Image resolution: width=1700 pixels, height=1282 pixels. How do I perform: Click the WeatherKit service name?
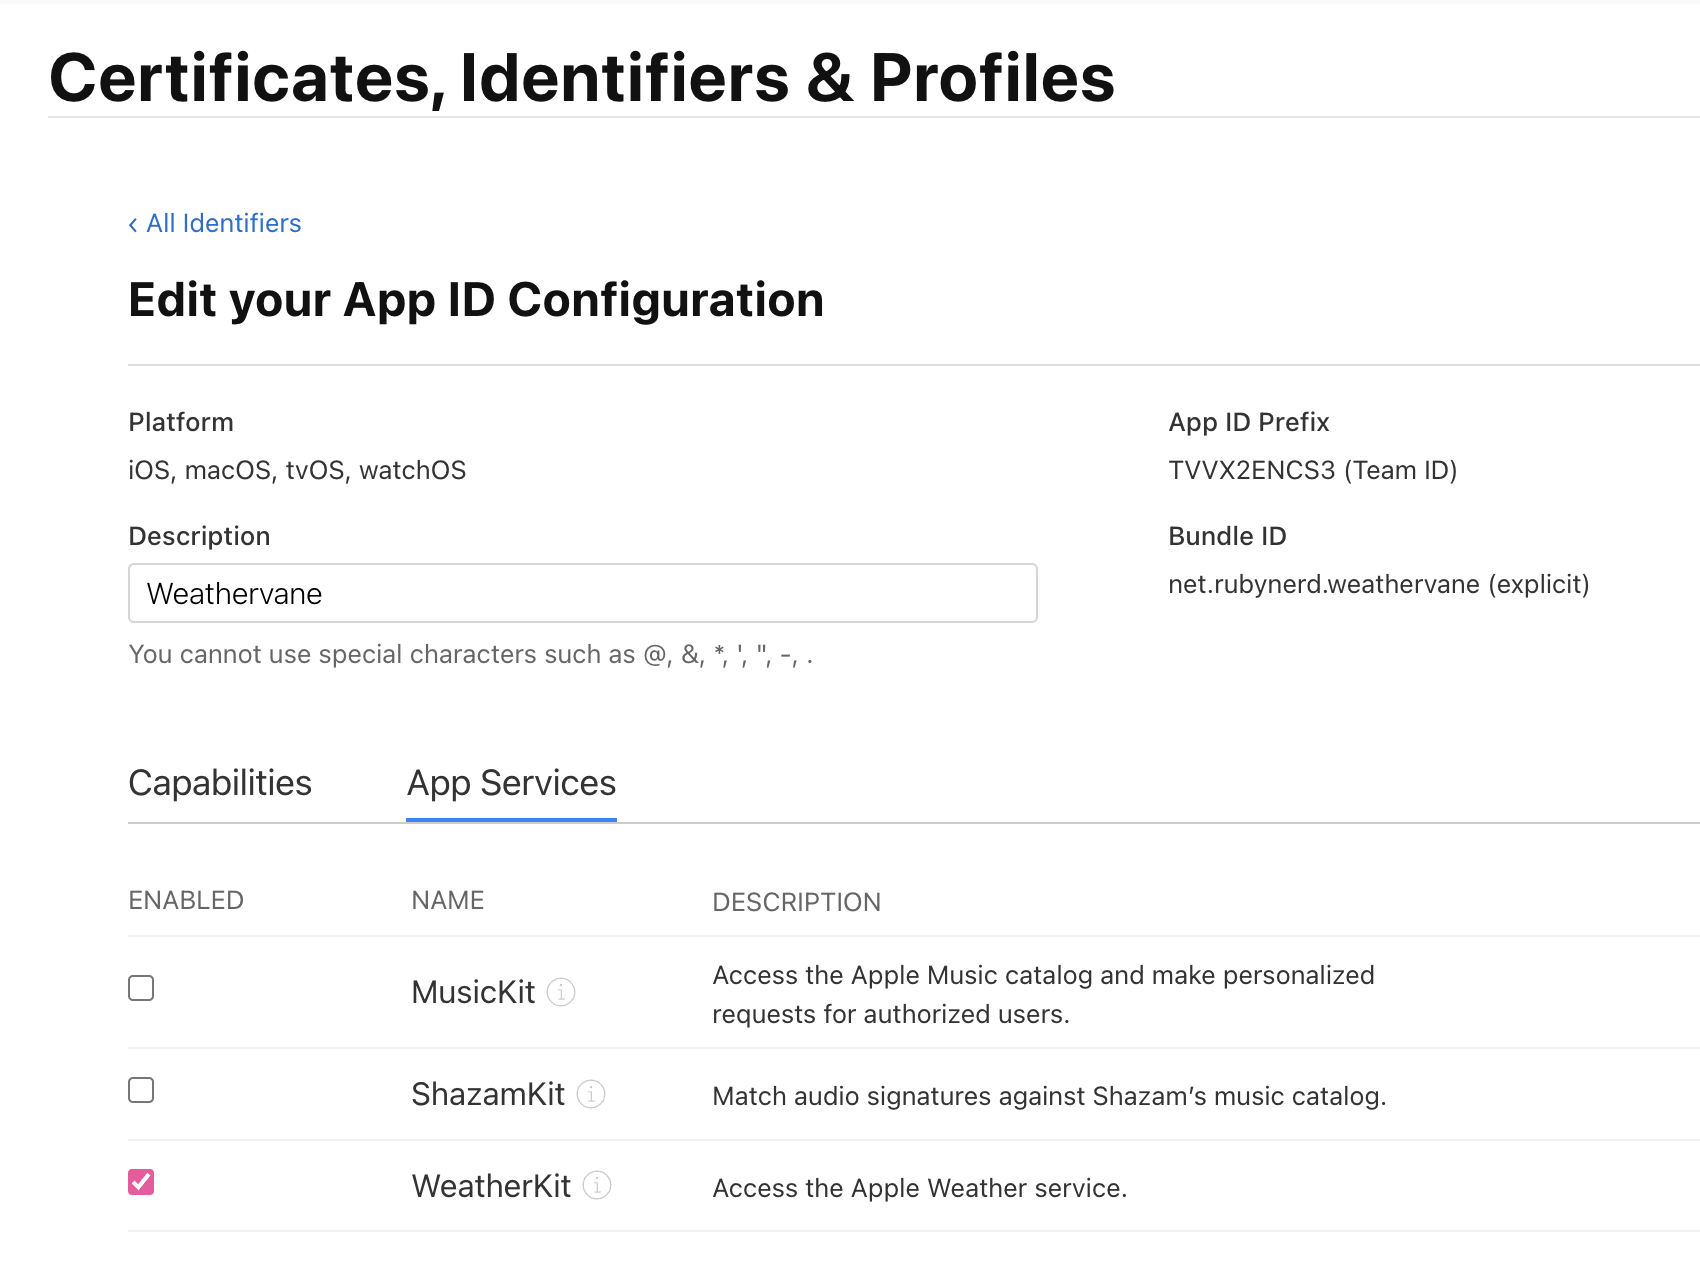click(491, 1186)
